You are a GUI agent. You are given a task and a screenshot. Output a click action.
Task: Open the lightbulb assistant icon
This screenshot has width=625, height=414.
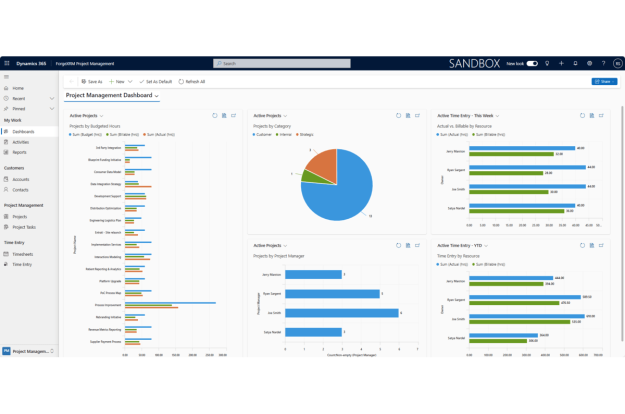tap(547, 63)
